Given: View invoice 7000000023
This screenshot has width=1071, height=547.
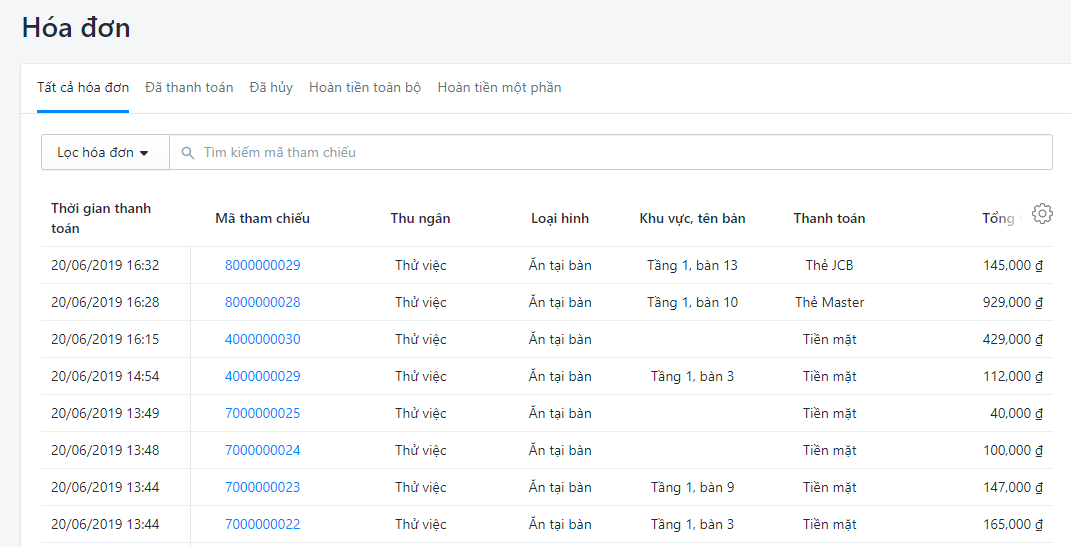Looking at the screenshot, I should [262, 488].
